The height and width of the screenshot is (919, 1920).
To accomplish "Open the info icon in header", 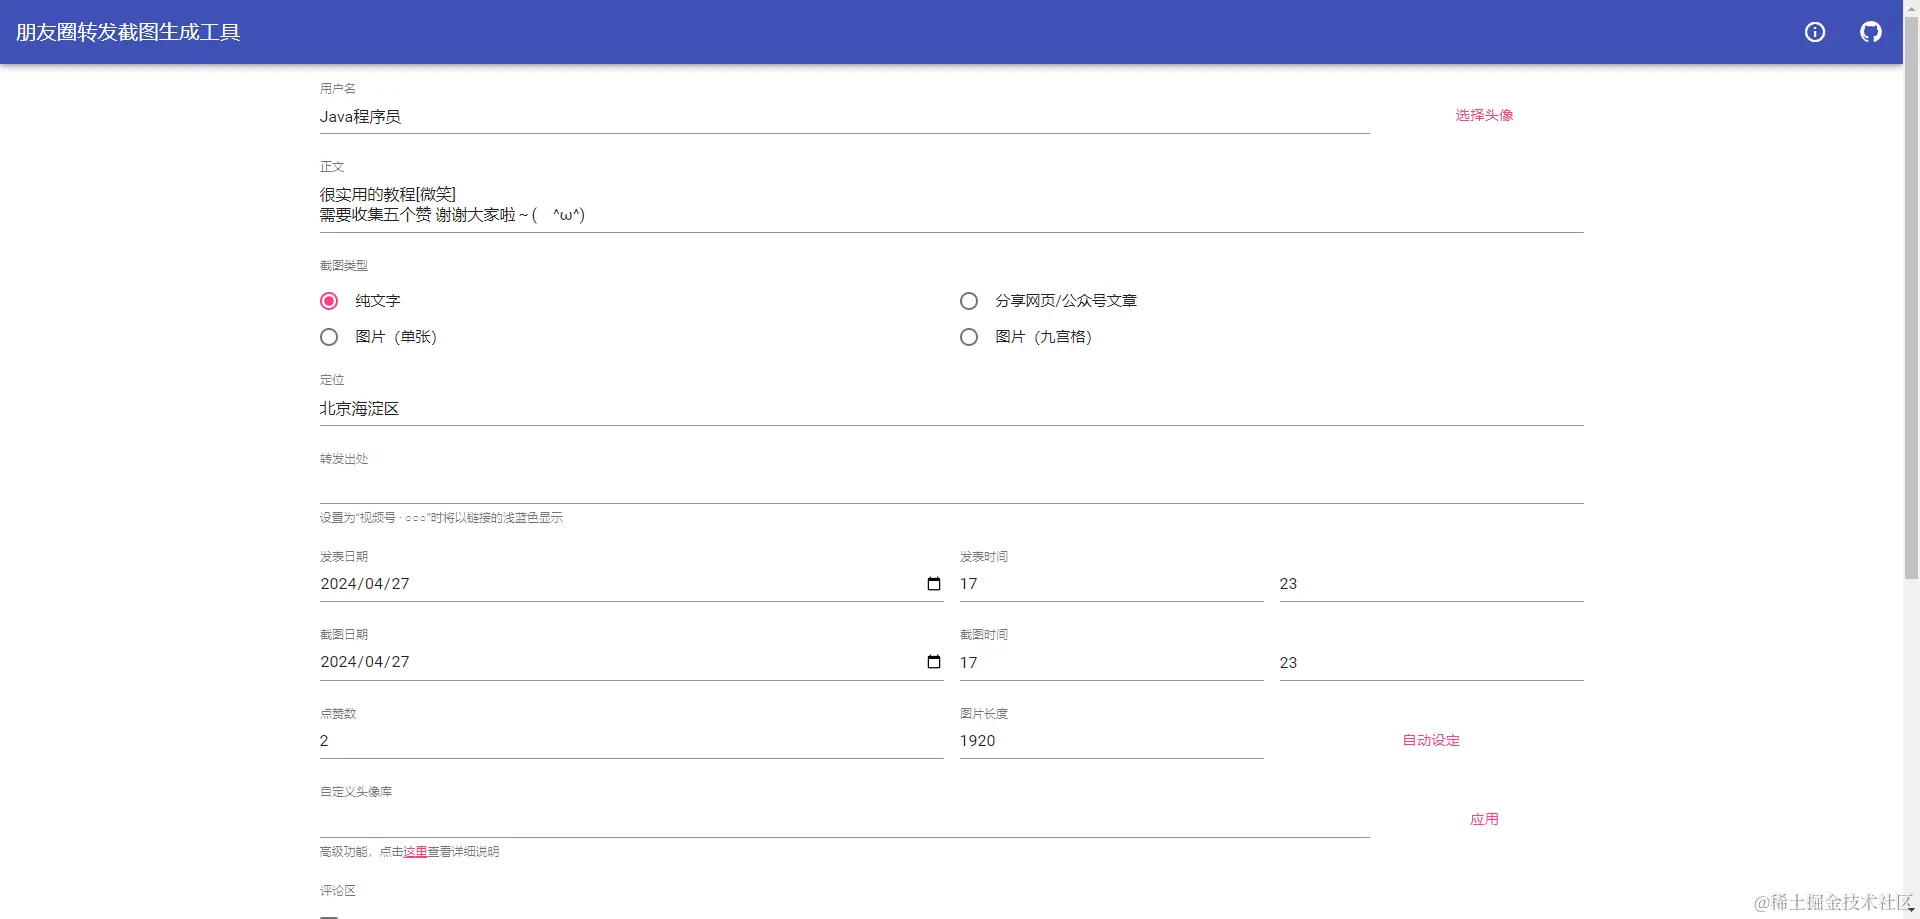I will (x=1815, y=32).
